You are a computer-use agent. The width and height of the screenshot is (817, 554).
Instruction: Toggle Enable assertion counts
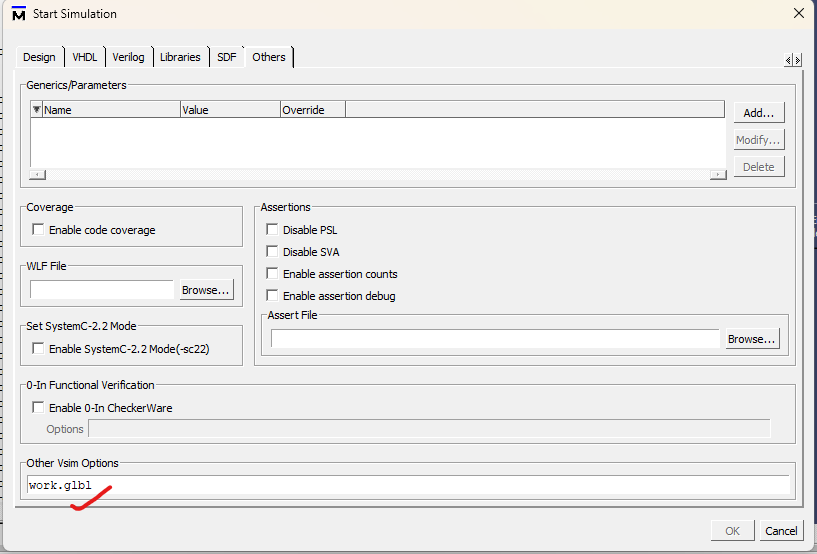(x=272, y=273)
